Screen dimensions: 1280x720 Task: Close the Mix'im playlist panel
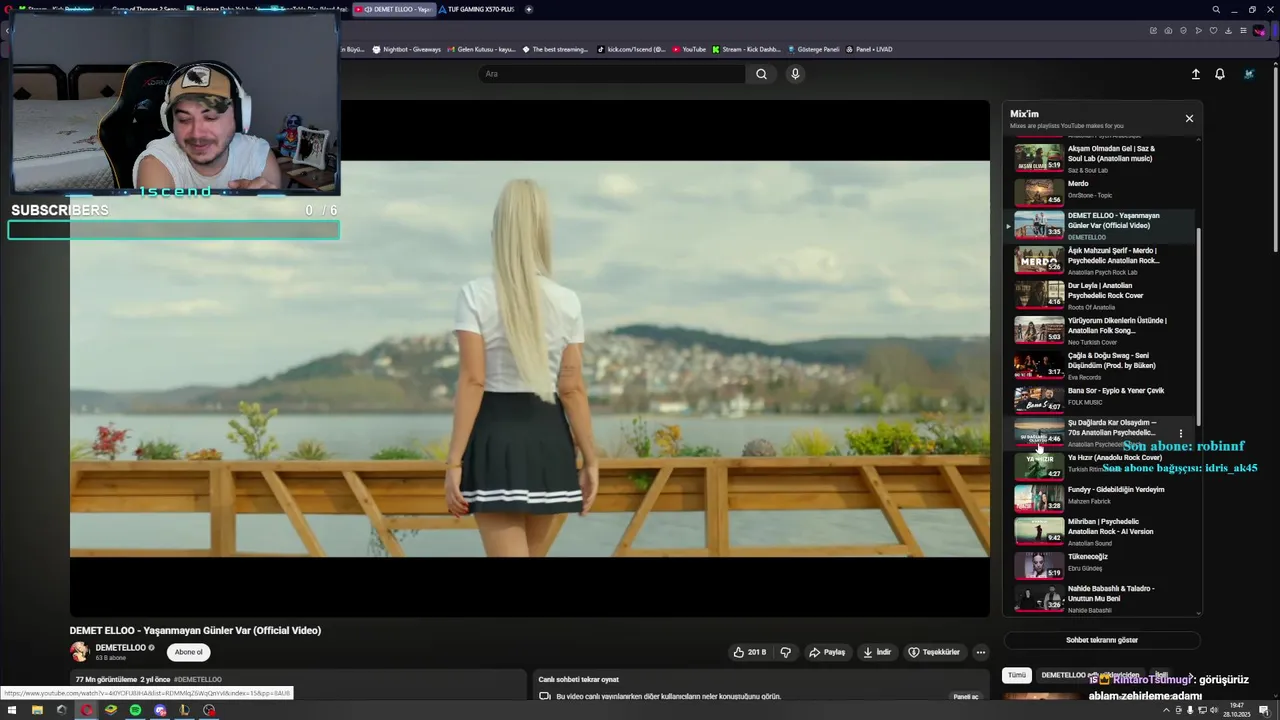pos(1189,118)
